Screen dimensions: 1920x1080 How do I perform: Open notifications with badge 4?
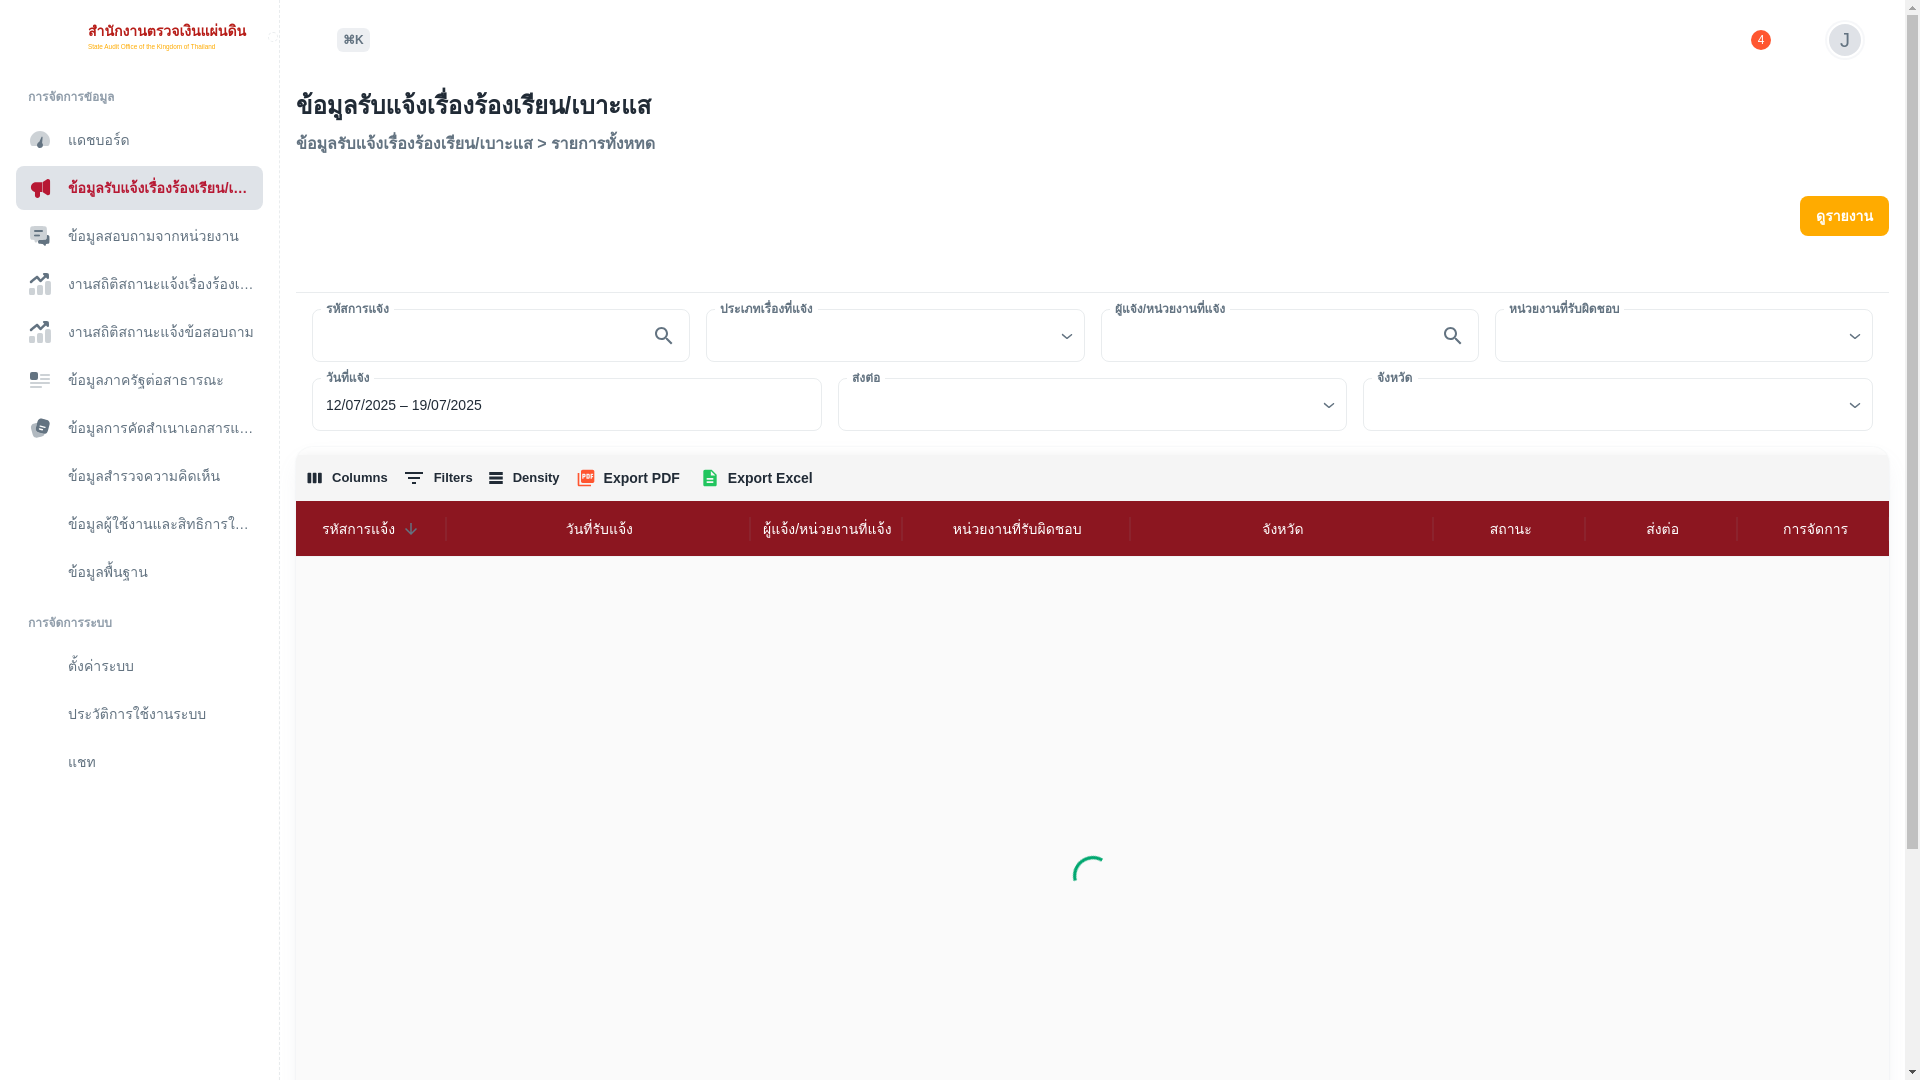pos(1761,40)
